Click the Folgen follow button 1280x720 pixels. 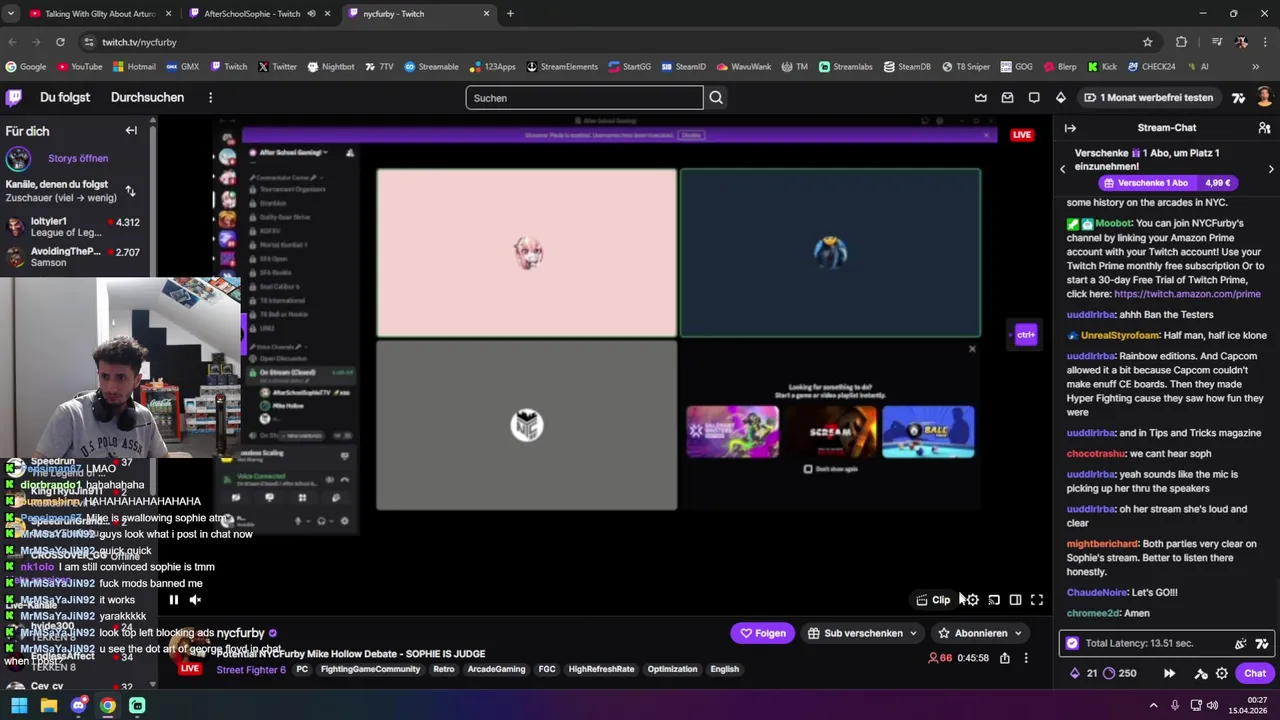click(x=762, y=633)
